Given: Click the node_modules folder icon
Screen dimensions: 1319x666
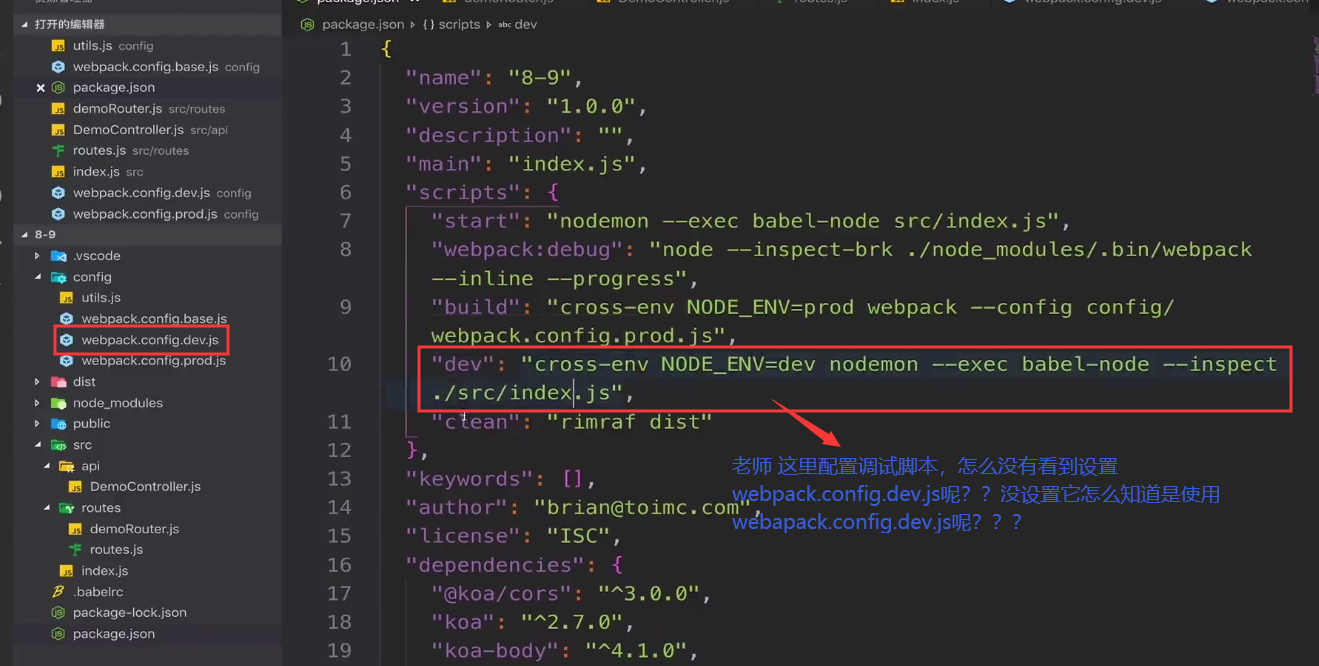Looking at the screenshot, I should [58, 403].
